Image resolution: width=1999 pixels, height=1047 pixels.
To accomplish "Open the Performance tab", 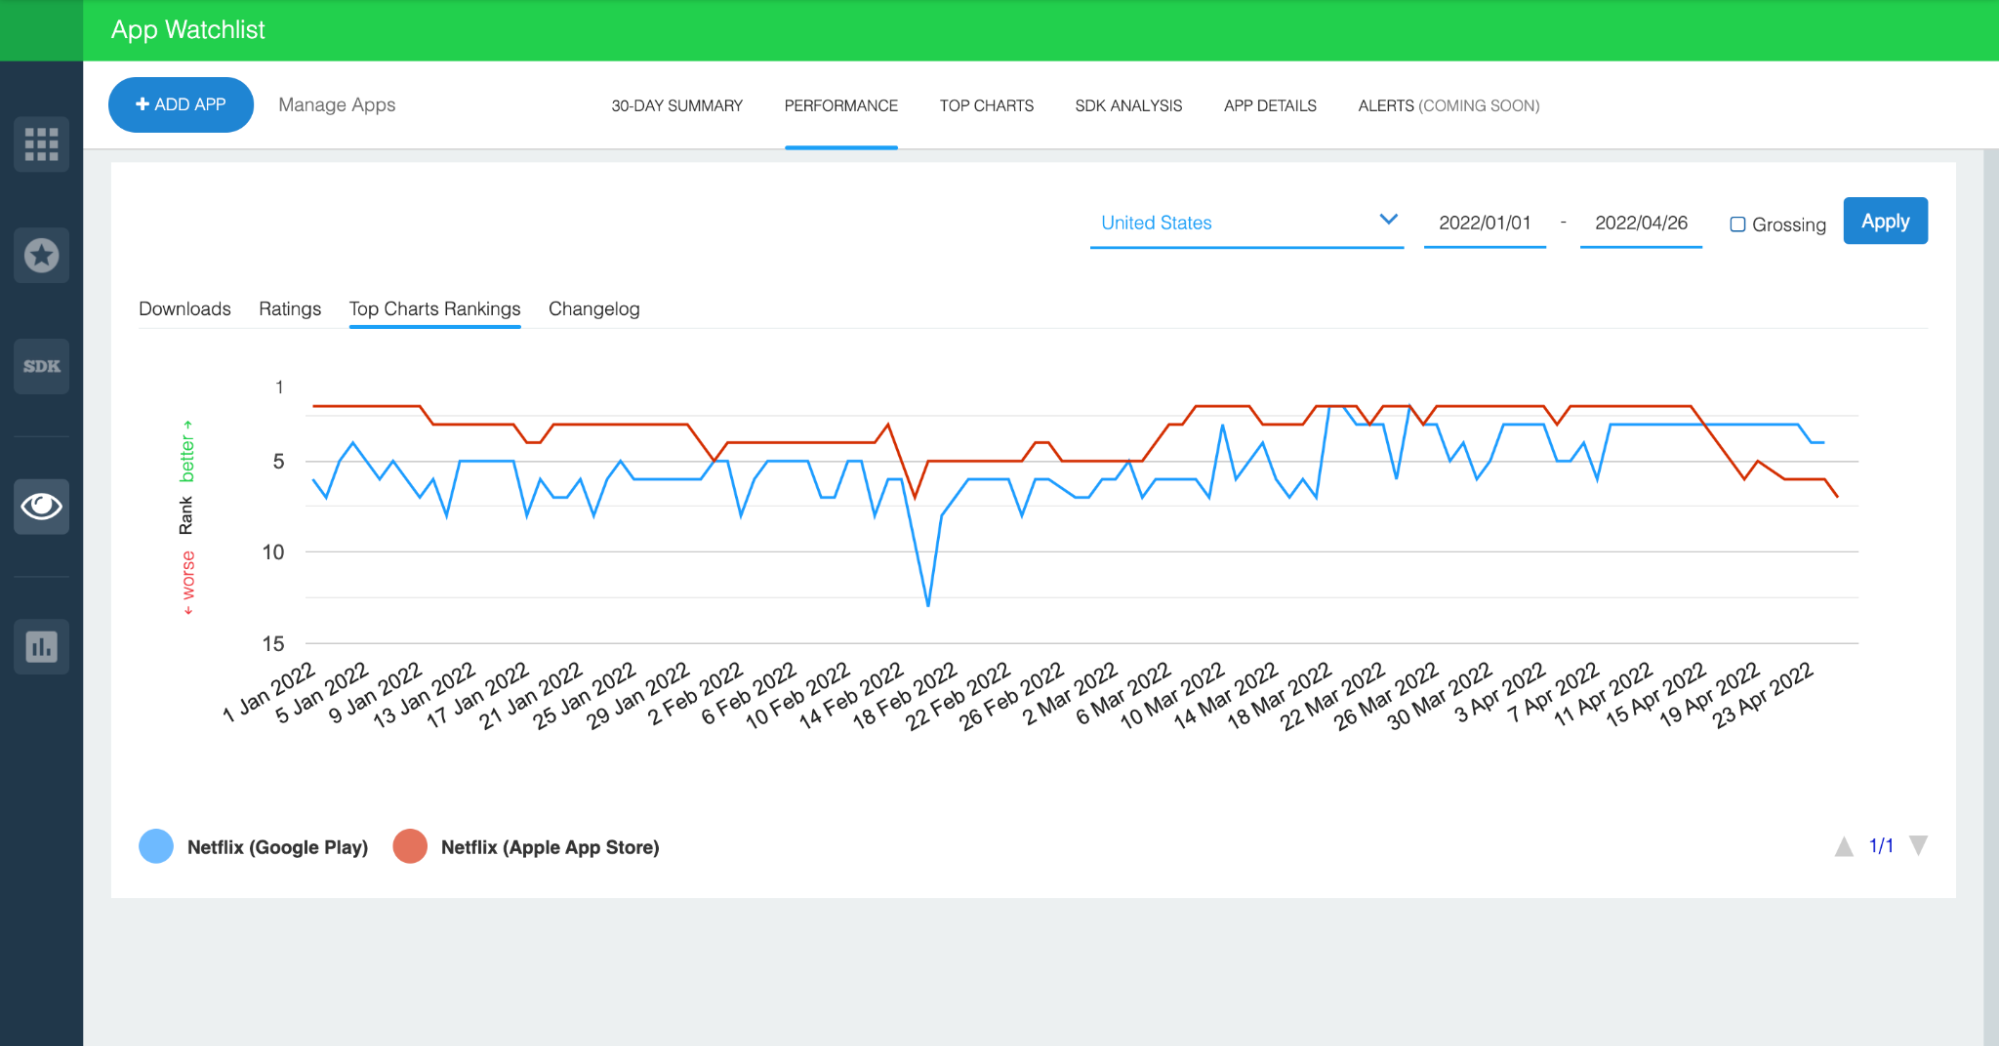I will pyautogui.click(x=841, y=105).
